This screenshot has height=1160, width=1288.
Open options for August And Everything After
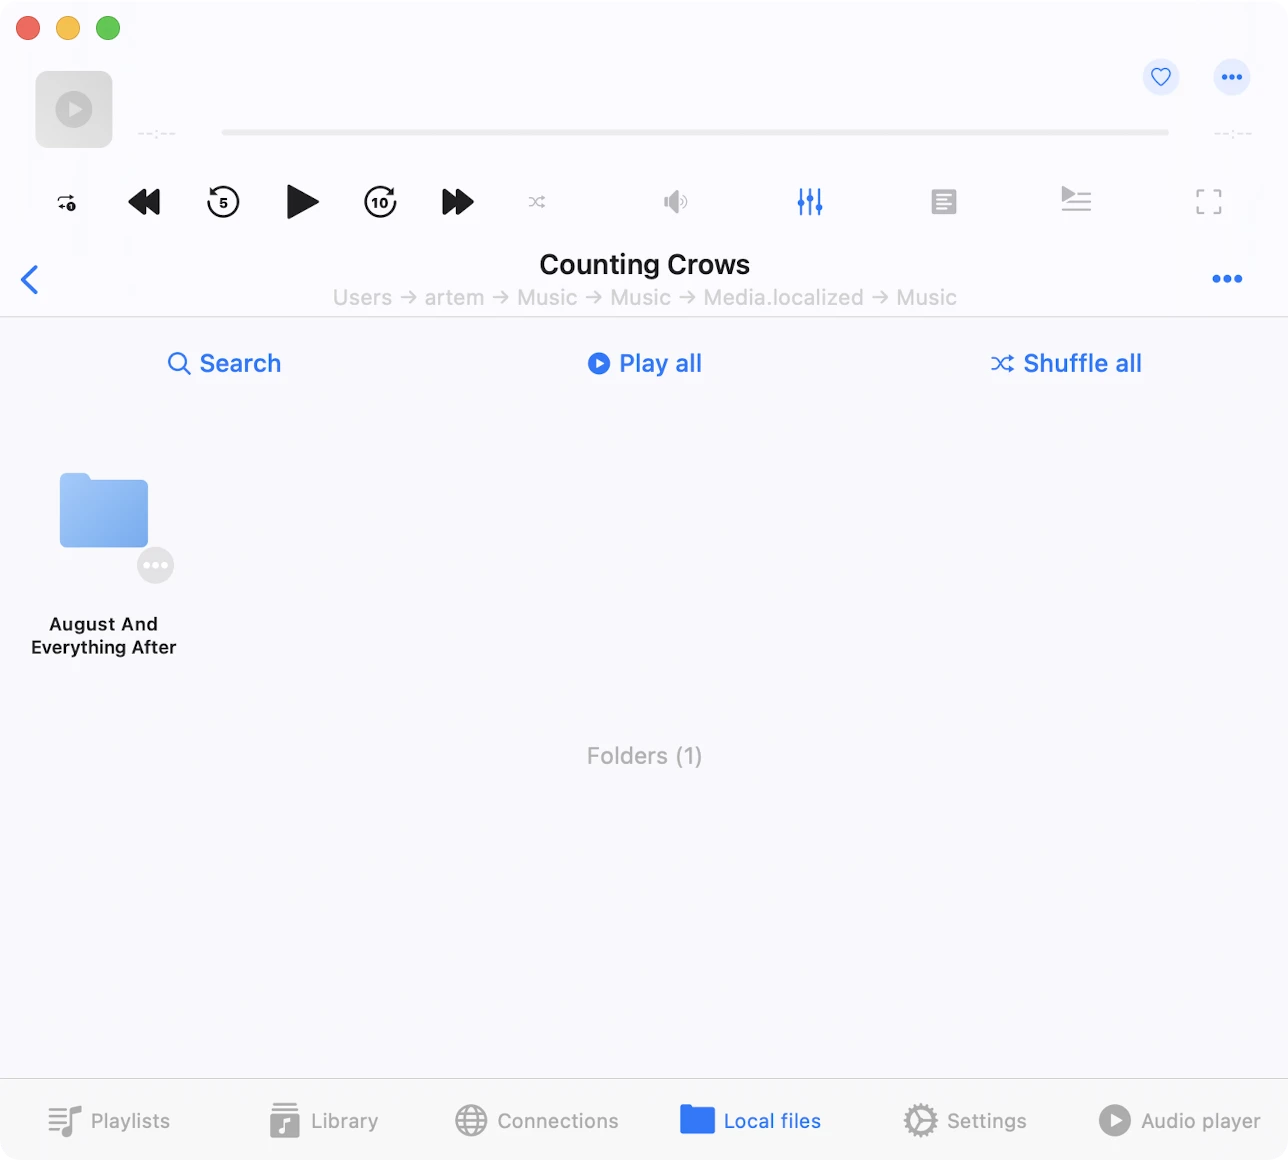tap(155, 565)
